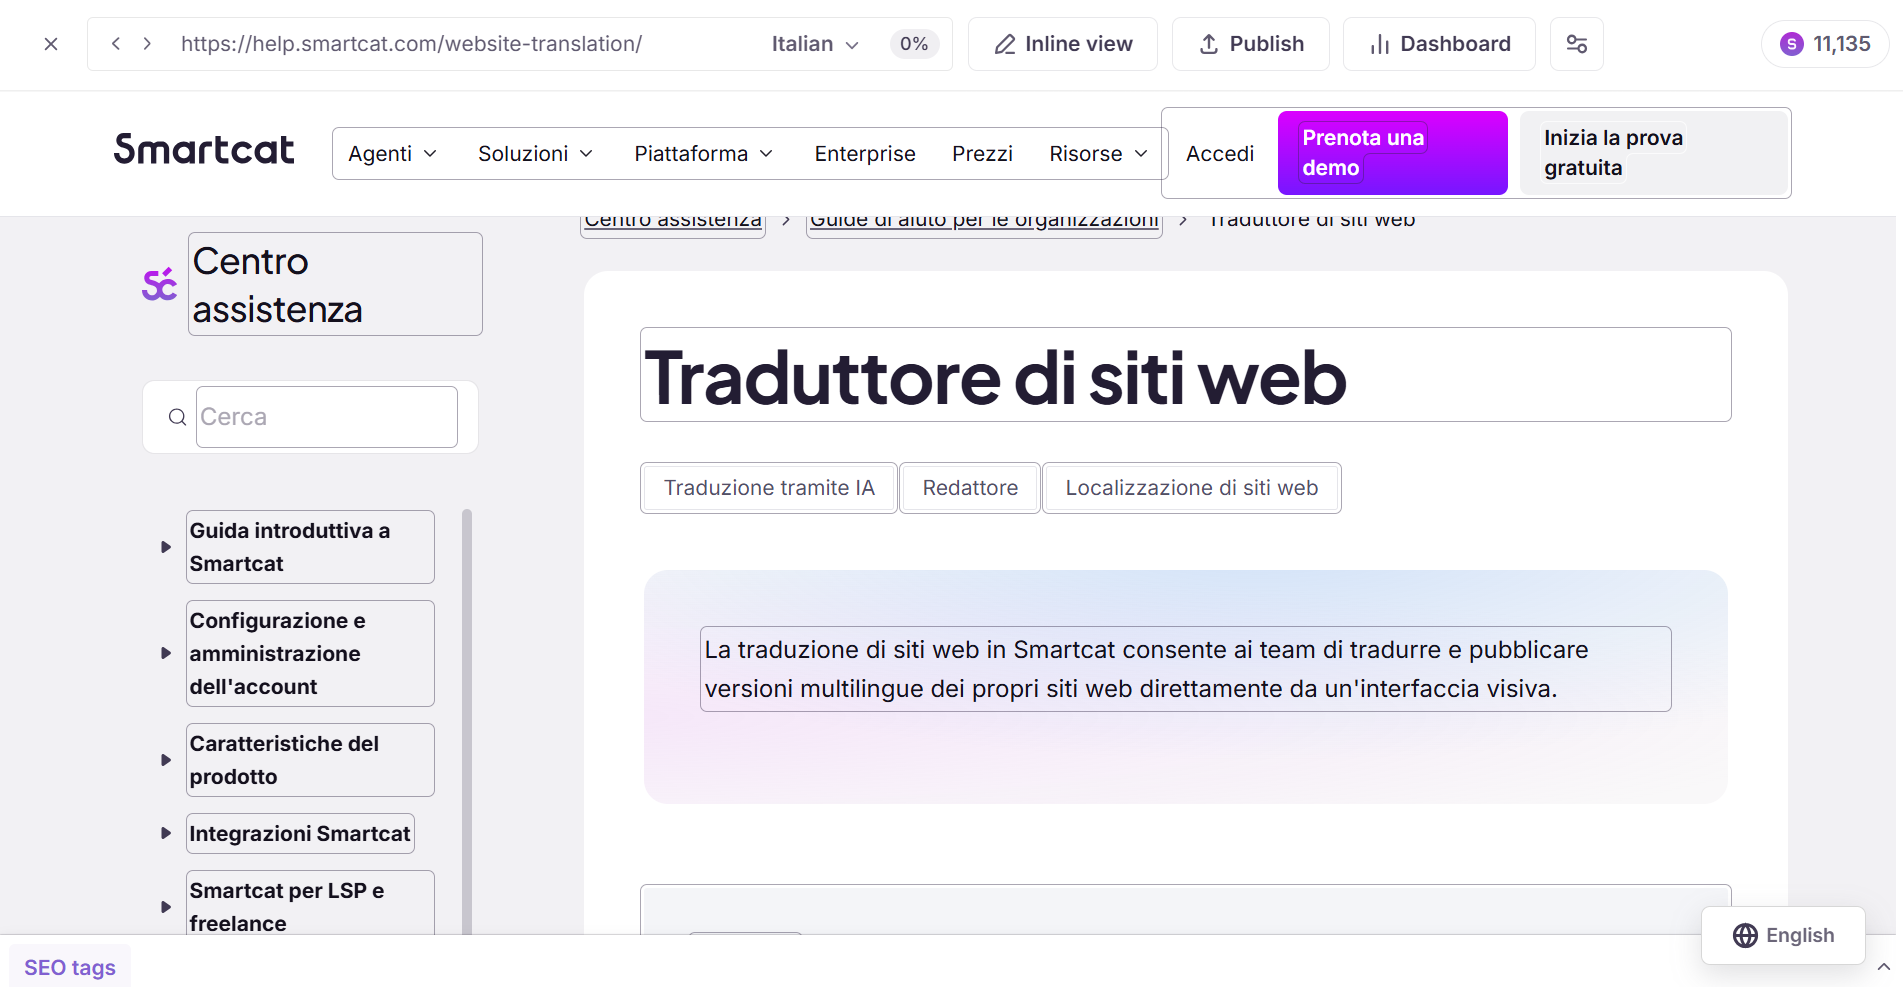Screen dimensions: 1903x987
Task: Open the settings sliders icon
Action: pos(1577,44)
